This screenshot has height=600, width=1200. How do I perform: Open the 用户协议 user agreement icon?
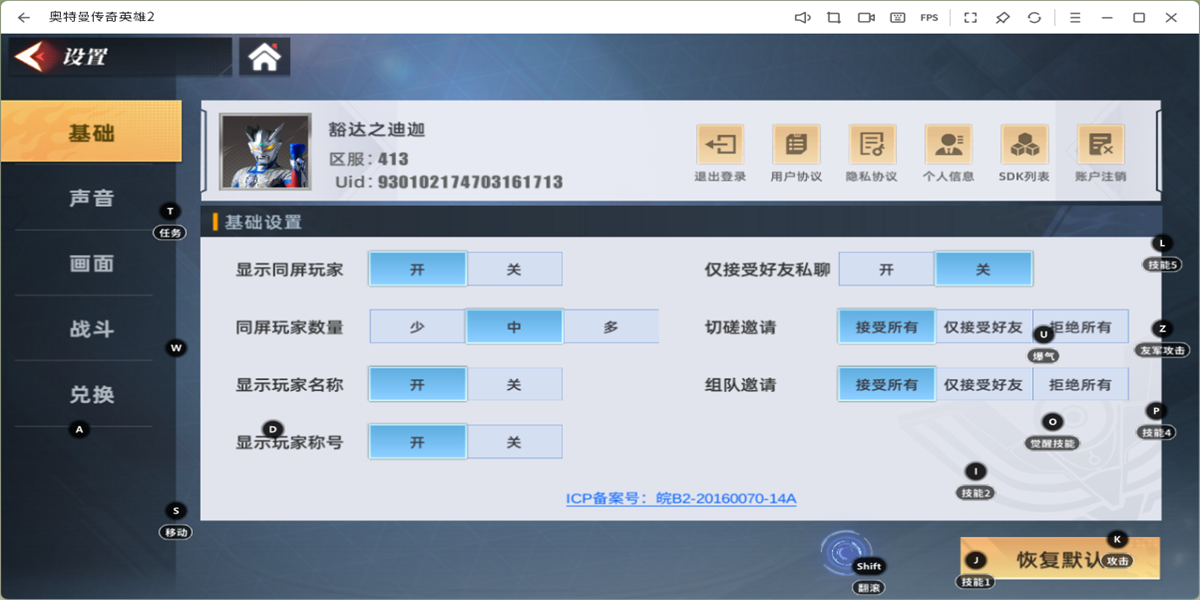[x=796, y=146]
